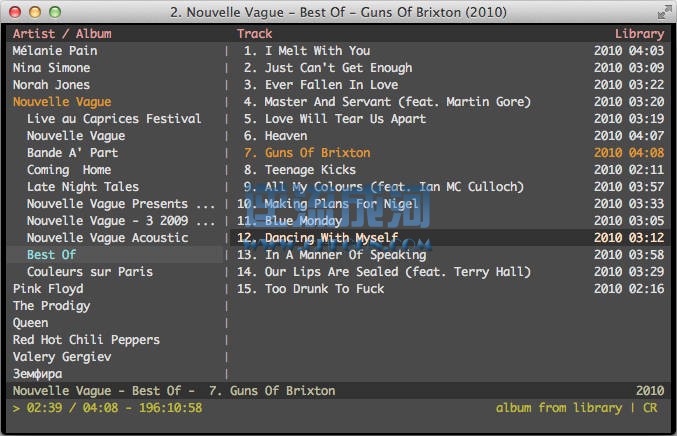This screenshot has width=677, height=436.
Task: Select artist Valery Gergiev
Action: [x=62, y=357]
